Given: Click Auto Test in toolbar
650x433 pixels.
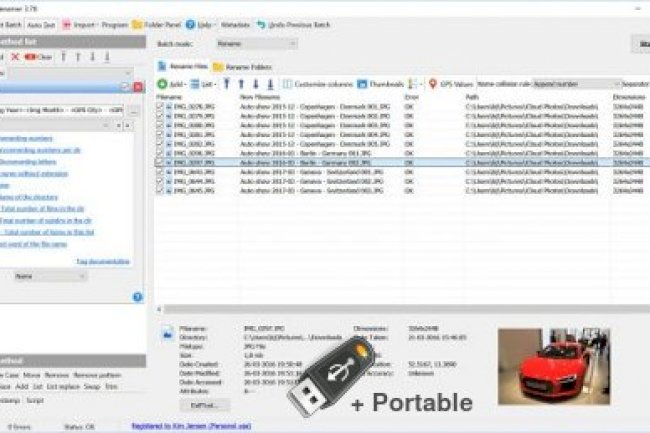Looking at the screenshot, I should (x=41, y=25).
